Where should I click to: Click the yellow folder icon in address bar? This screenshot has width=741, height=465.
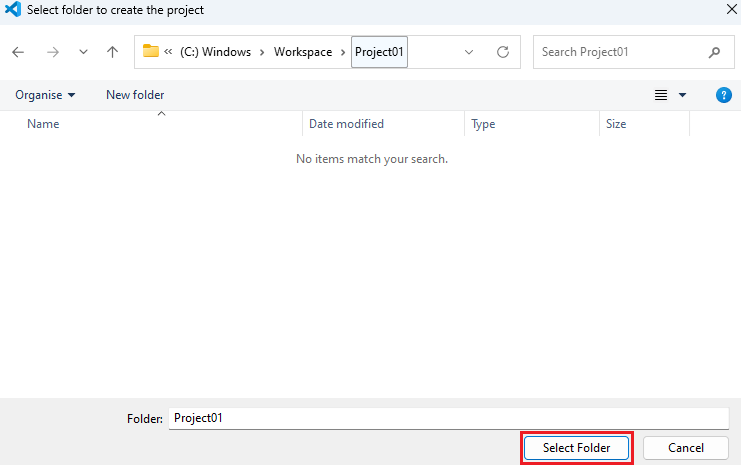(x=151, y=52)
